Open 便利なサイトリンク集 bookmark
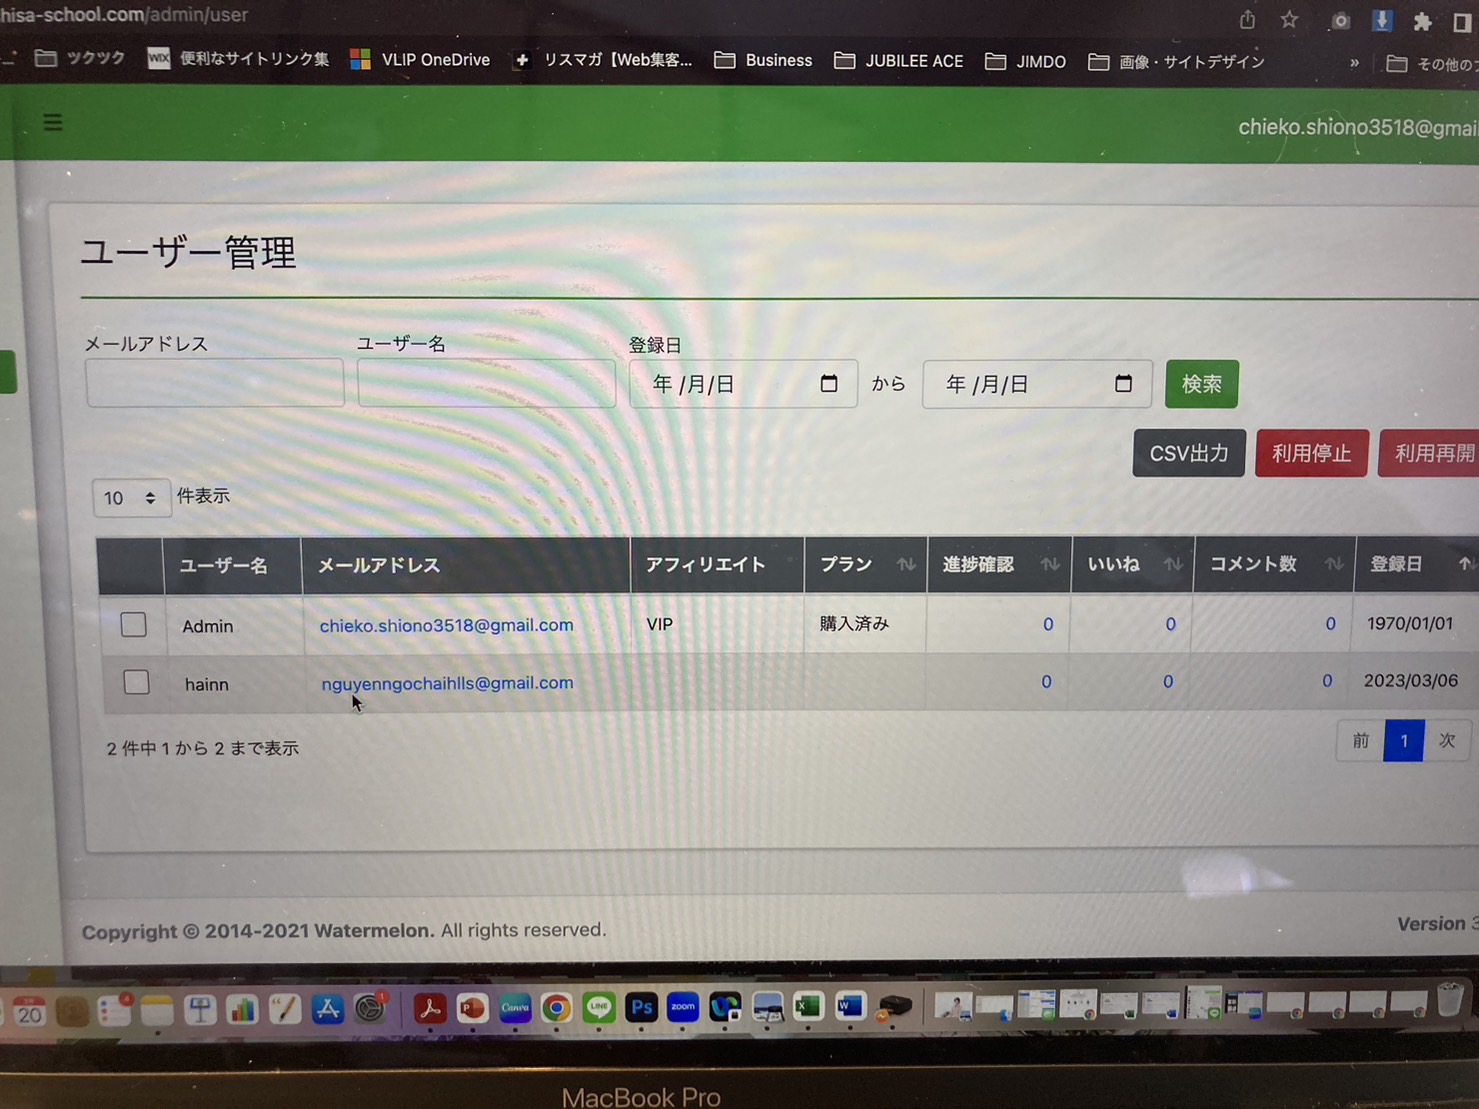This screenshot has height=1109, width=1479. click(238, 59)
